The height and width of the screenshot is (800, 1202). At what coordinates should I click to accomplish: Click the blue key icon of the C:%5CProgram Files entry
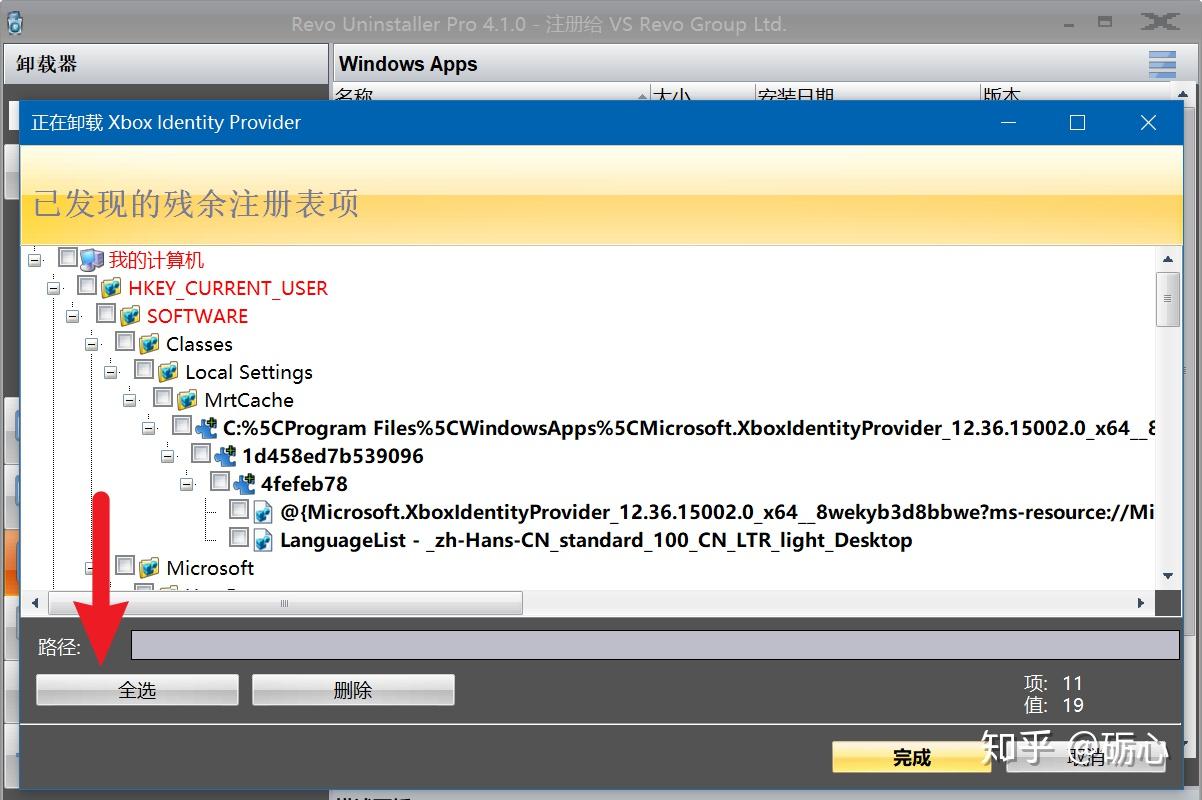click(206, 428)
